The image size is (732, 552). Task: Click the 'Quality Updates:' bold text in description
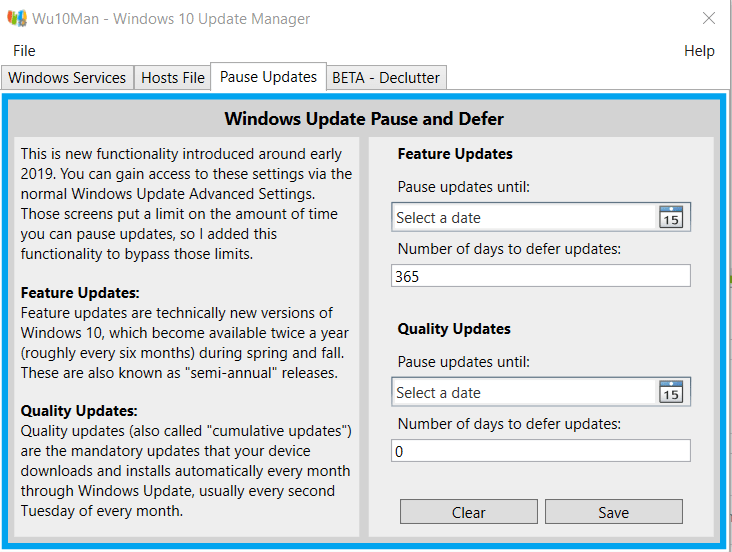[x=79, y=410]
